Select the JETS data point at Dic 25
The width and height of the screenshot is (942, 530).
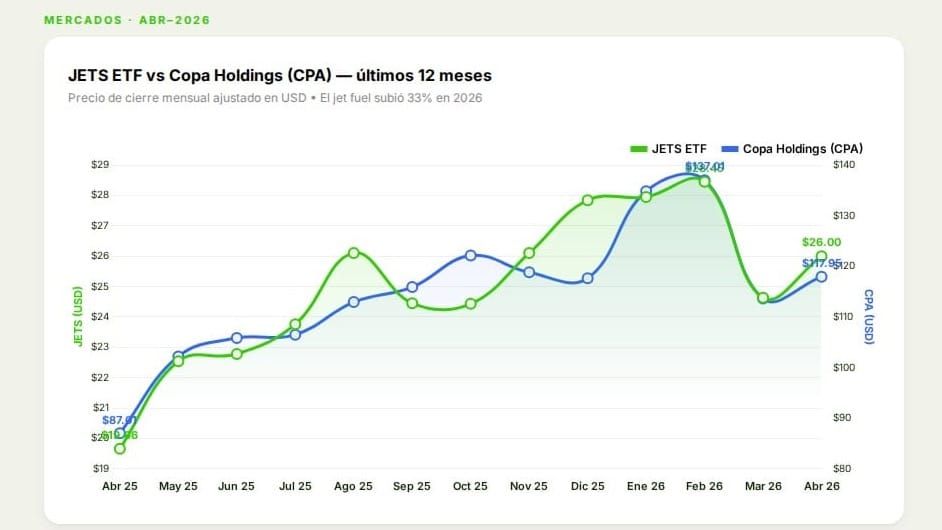588,200
